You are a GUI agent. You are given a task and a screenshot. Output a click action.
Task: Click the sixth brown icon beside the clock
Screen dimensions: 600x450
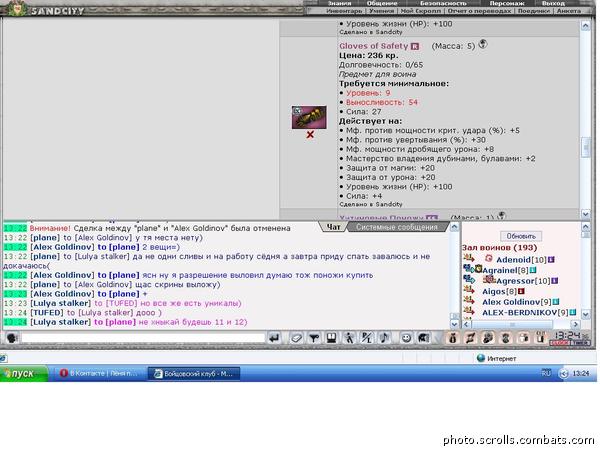[540, 338]
